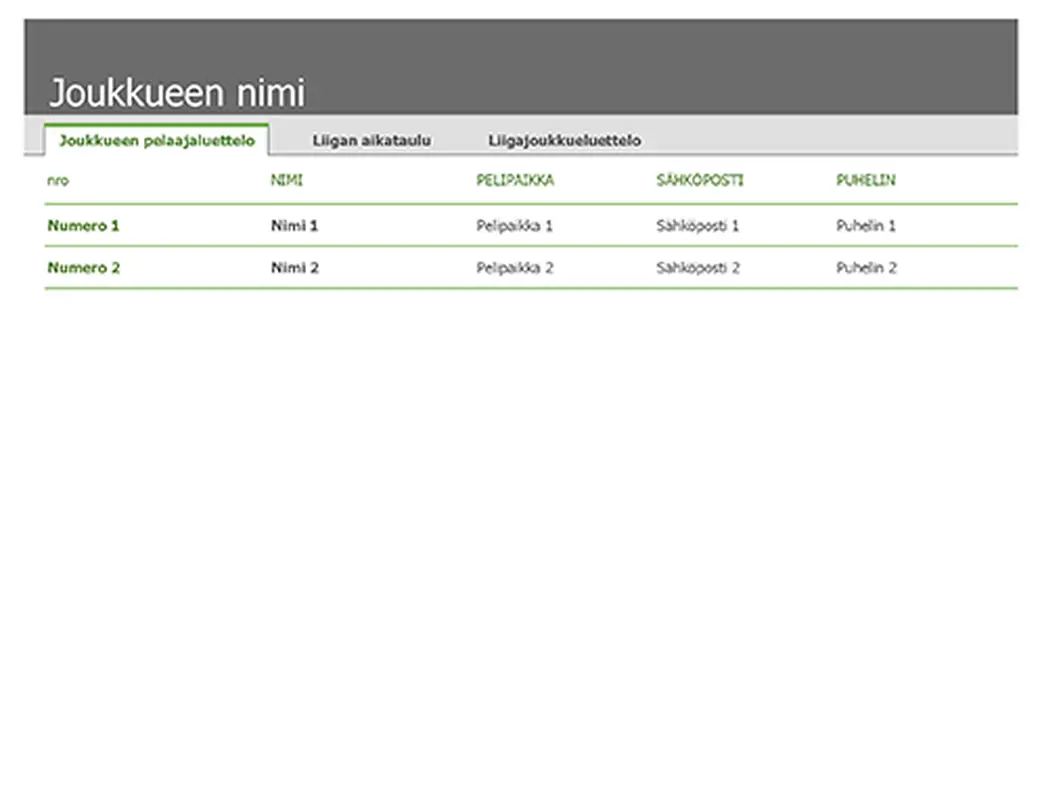The width and height of the screenshot is (1042, 800).
Task: Select the Numero 1 cell
Action: [x=83, y=226]
